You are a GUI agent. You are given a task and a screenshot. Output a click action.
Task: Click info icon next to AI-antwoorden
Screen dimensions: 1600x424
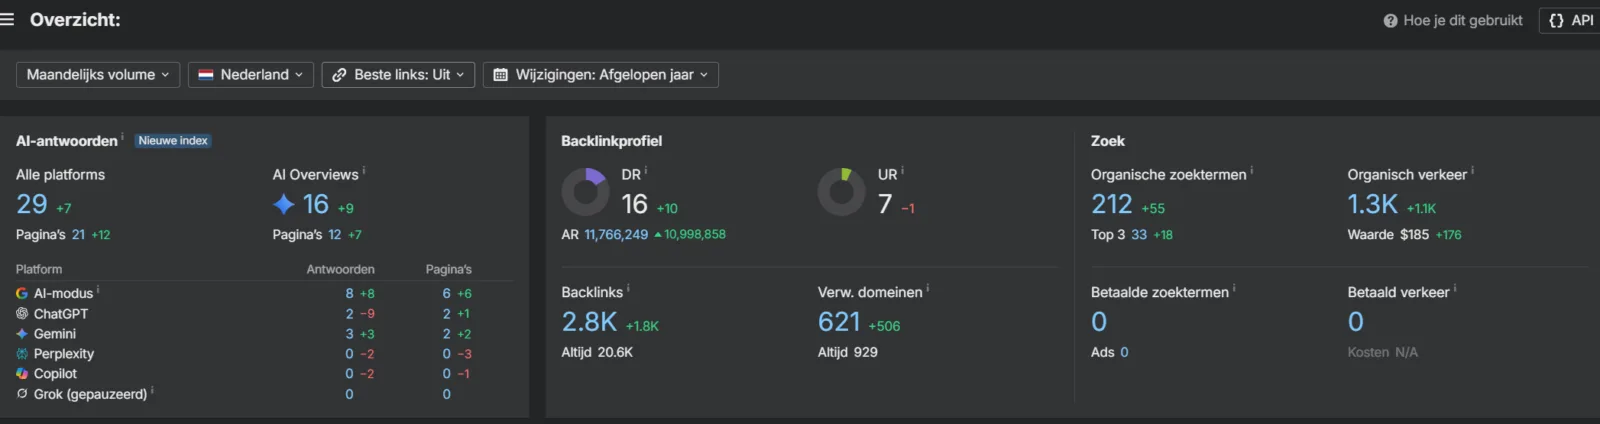click(x=123, y=137)
